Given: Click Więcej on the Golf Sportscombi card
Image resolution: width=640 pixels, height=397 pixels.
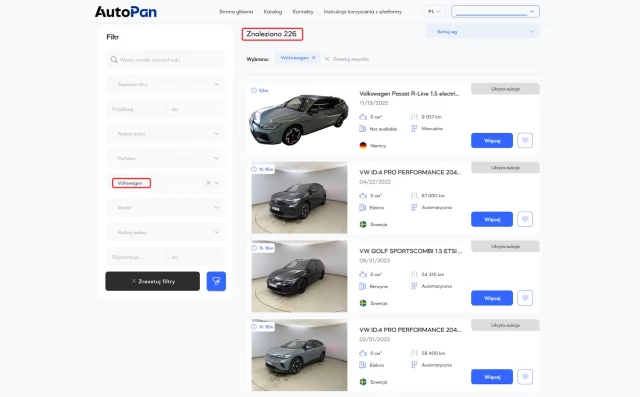Looking at the screenshot, I should coord(492,298).
